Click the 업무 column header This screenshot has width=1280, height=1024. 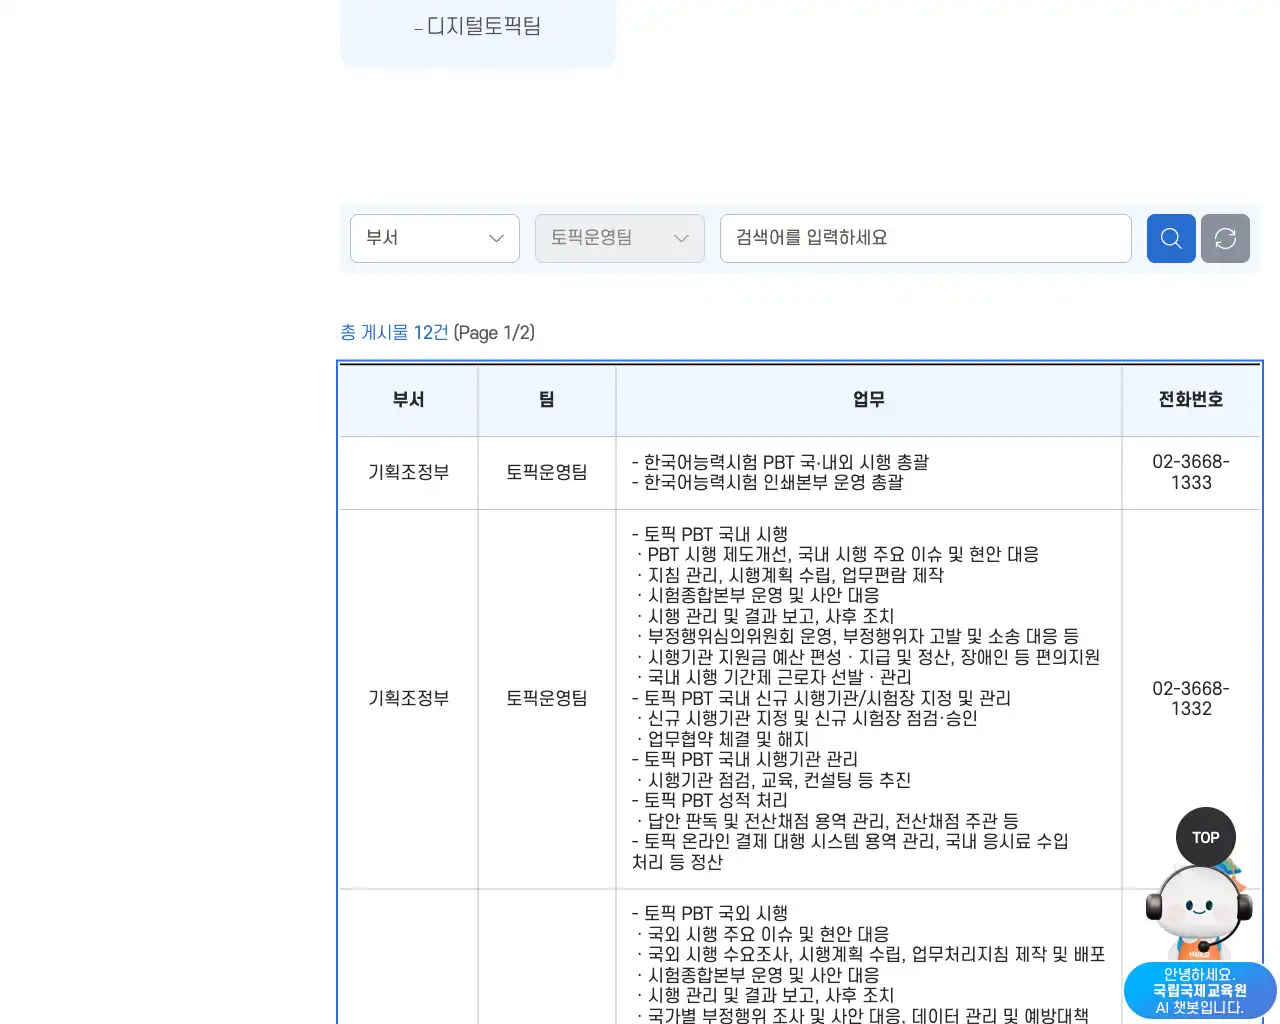pyautogui.click(x=868, y=400)
